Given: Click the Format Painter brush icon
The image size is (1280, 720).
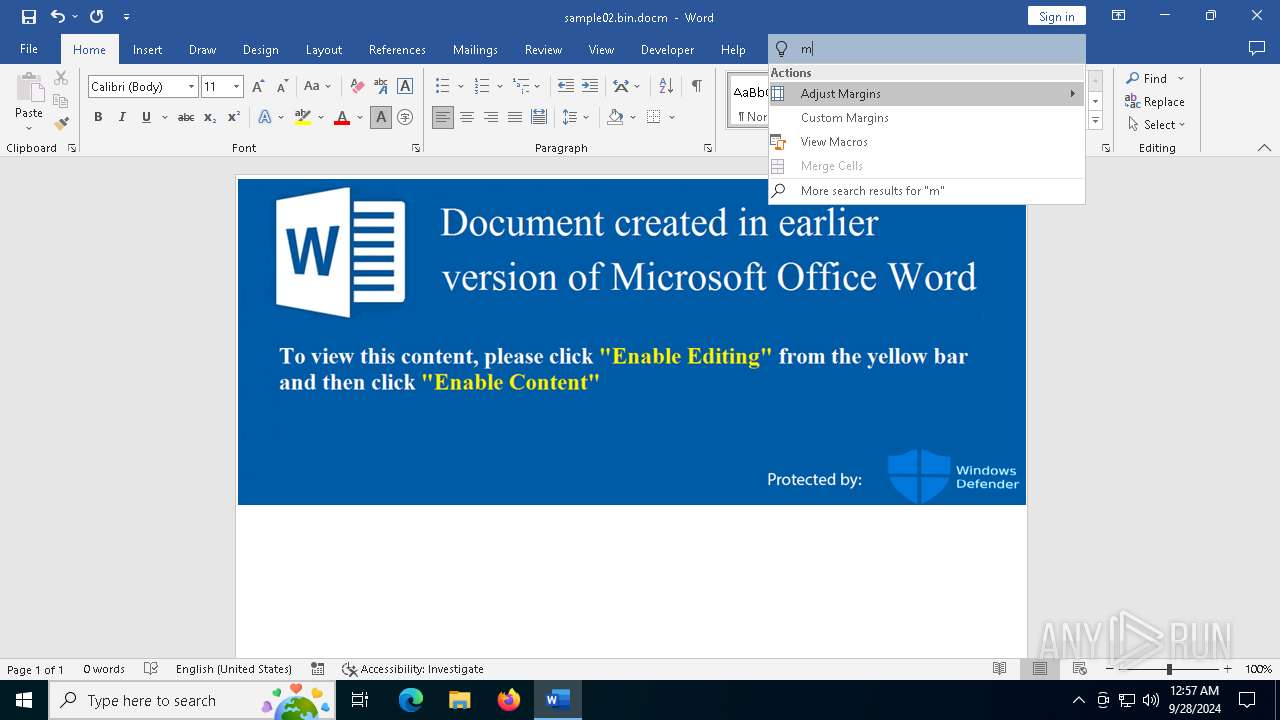Looking at the screenshot, I should [x=61, y=124].
